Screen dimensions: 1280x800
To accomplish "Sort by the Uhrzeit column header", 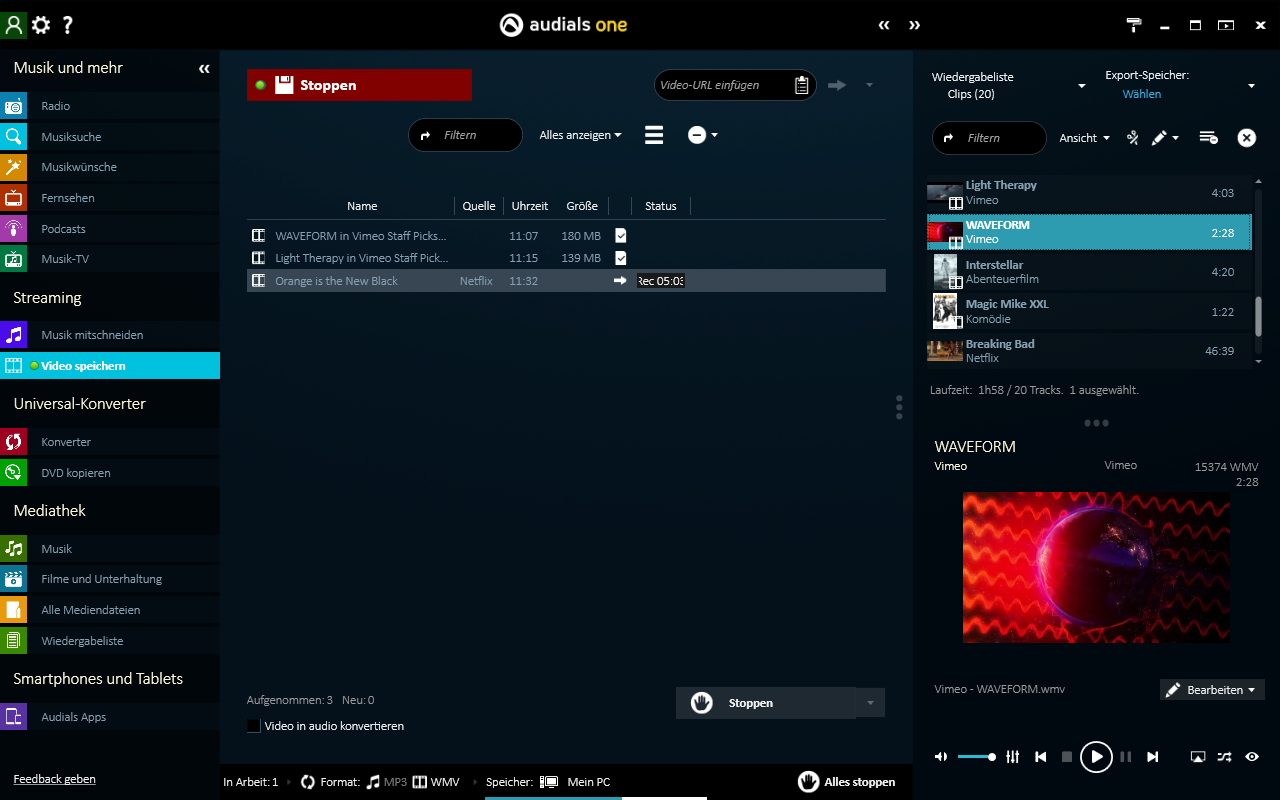I will coord(530,206).
